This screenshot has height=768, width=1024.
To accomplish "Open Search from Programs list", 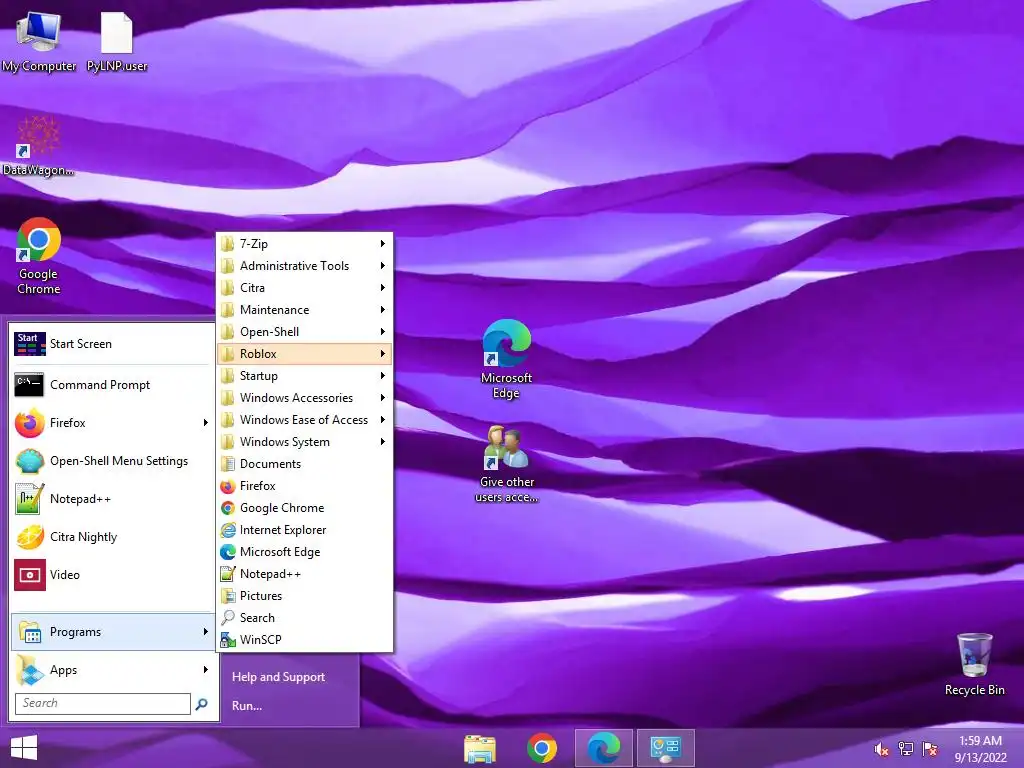I will [305, 618].
